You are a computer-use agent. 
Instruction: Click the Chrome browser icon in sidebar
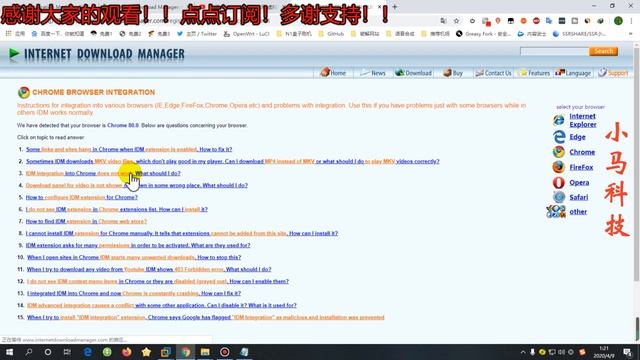559,152
